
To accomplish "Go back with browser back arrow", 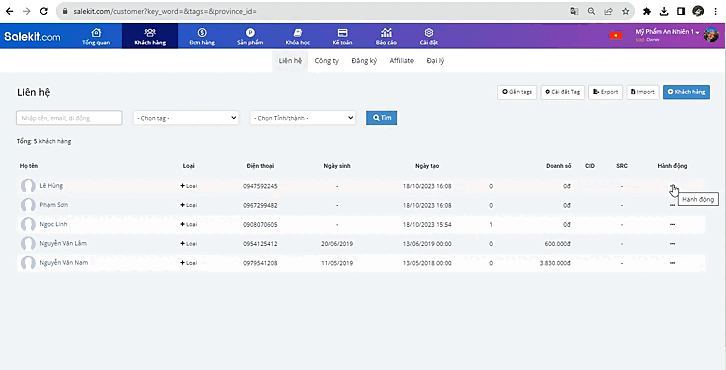I will click(10, 11).
